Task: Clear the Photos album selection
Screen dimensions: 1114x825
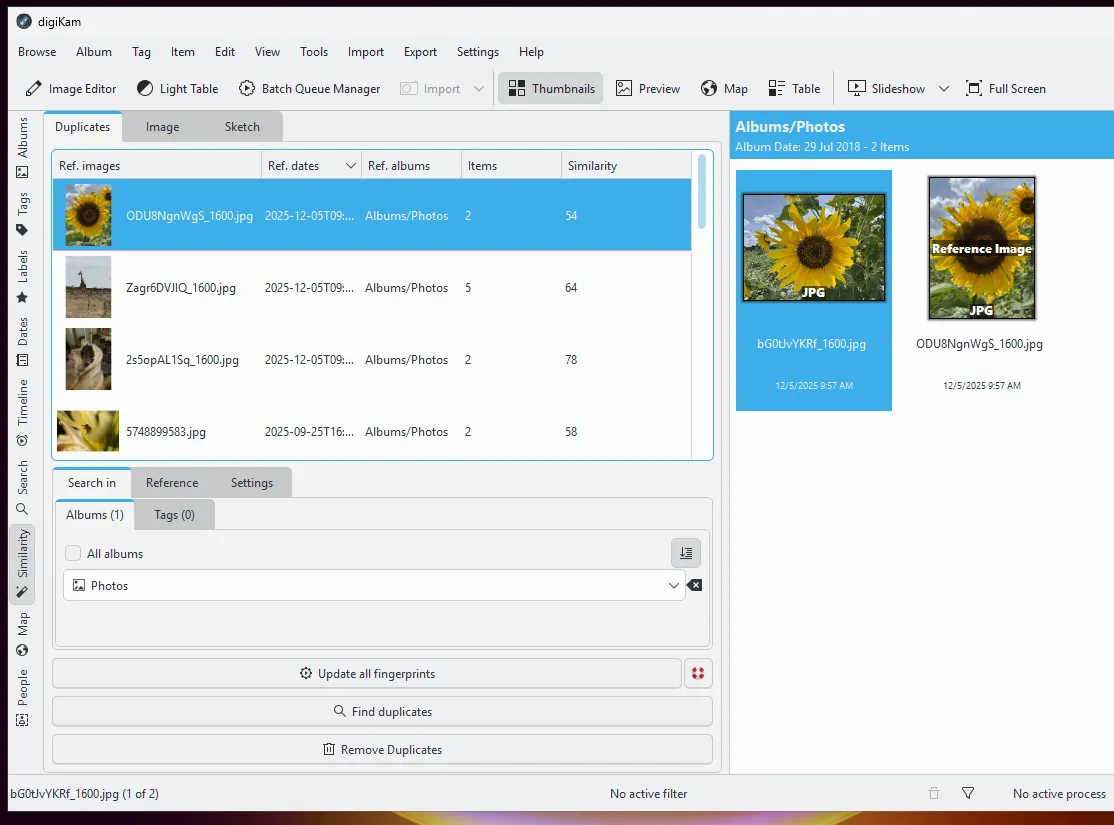Action: click(x=695, y=585)
